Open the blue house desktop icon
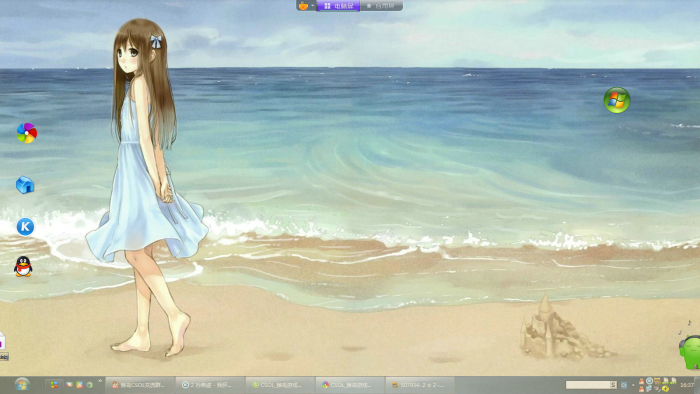This screenshot has width=700, height=394. click(25, 185)
